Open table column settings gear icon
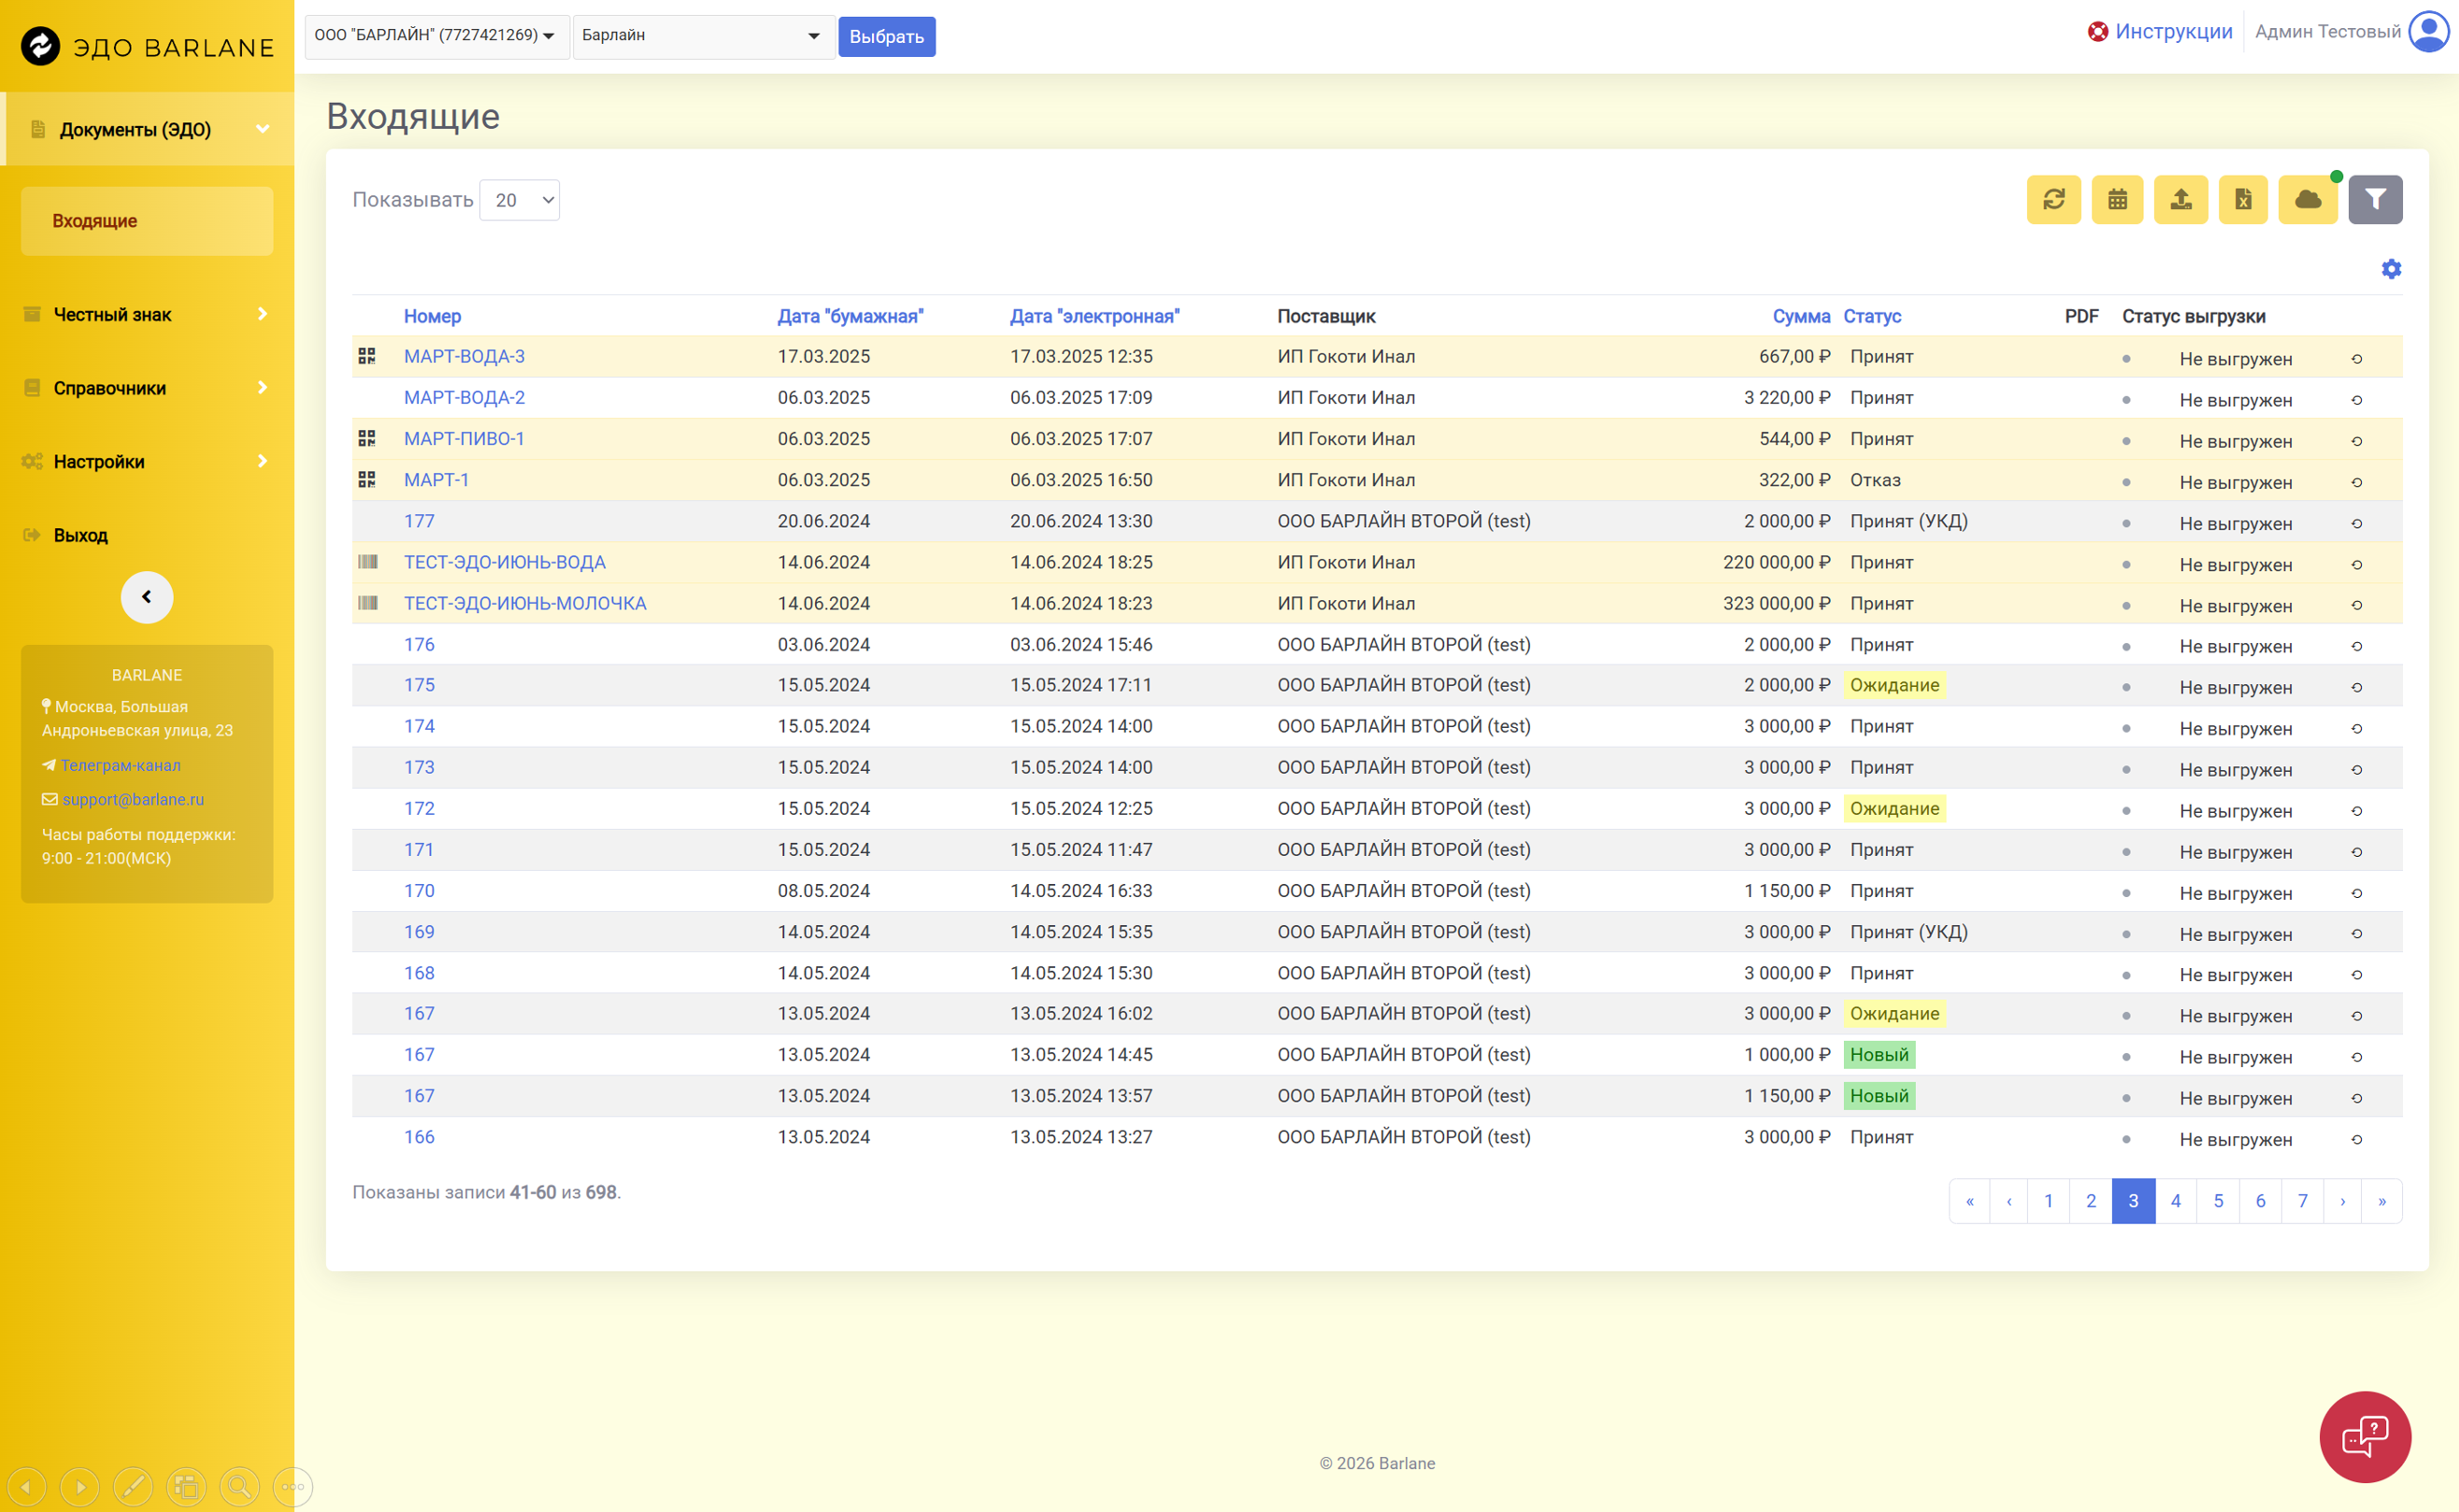2459x1512 pixels. click(2390, 269)
